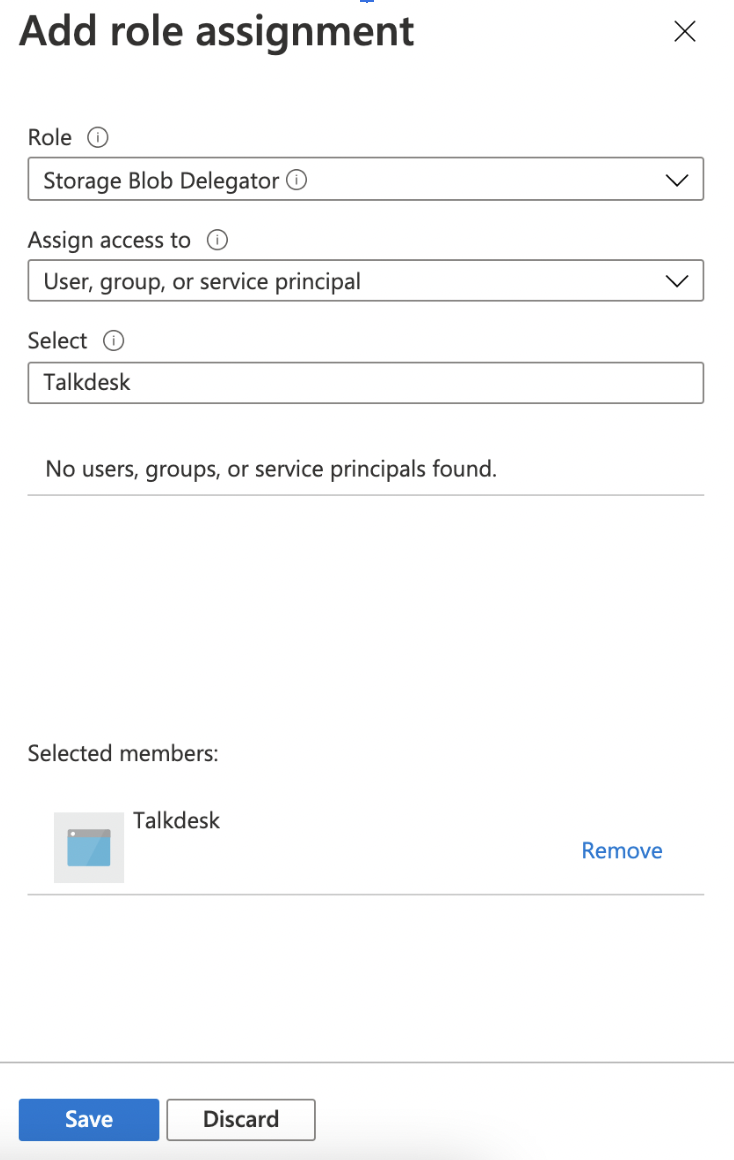The image size is (734, 1160).
Task: Click the info icon beside Storage Blob Delegator
Action: 296,179
